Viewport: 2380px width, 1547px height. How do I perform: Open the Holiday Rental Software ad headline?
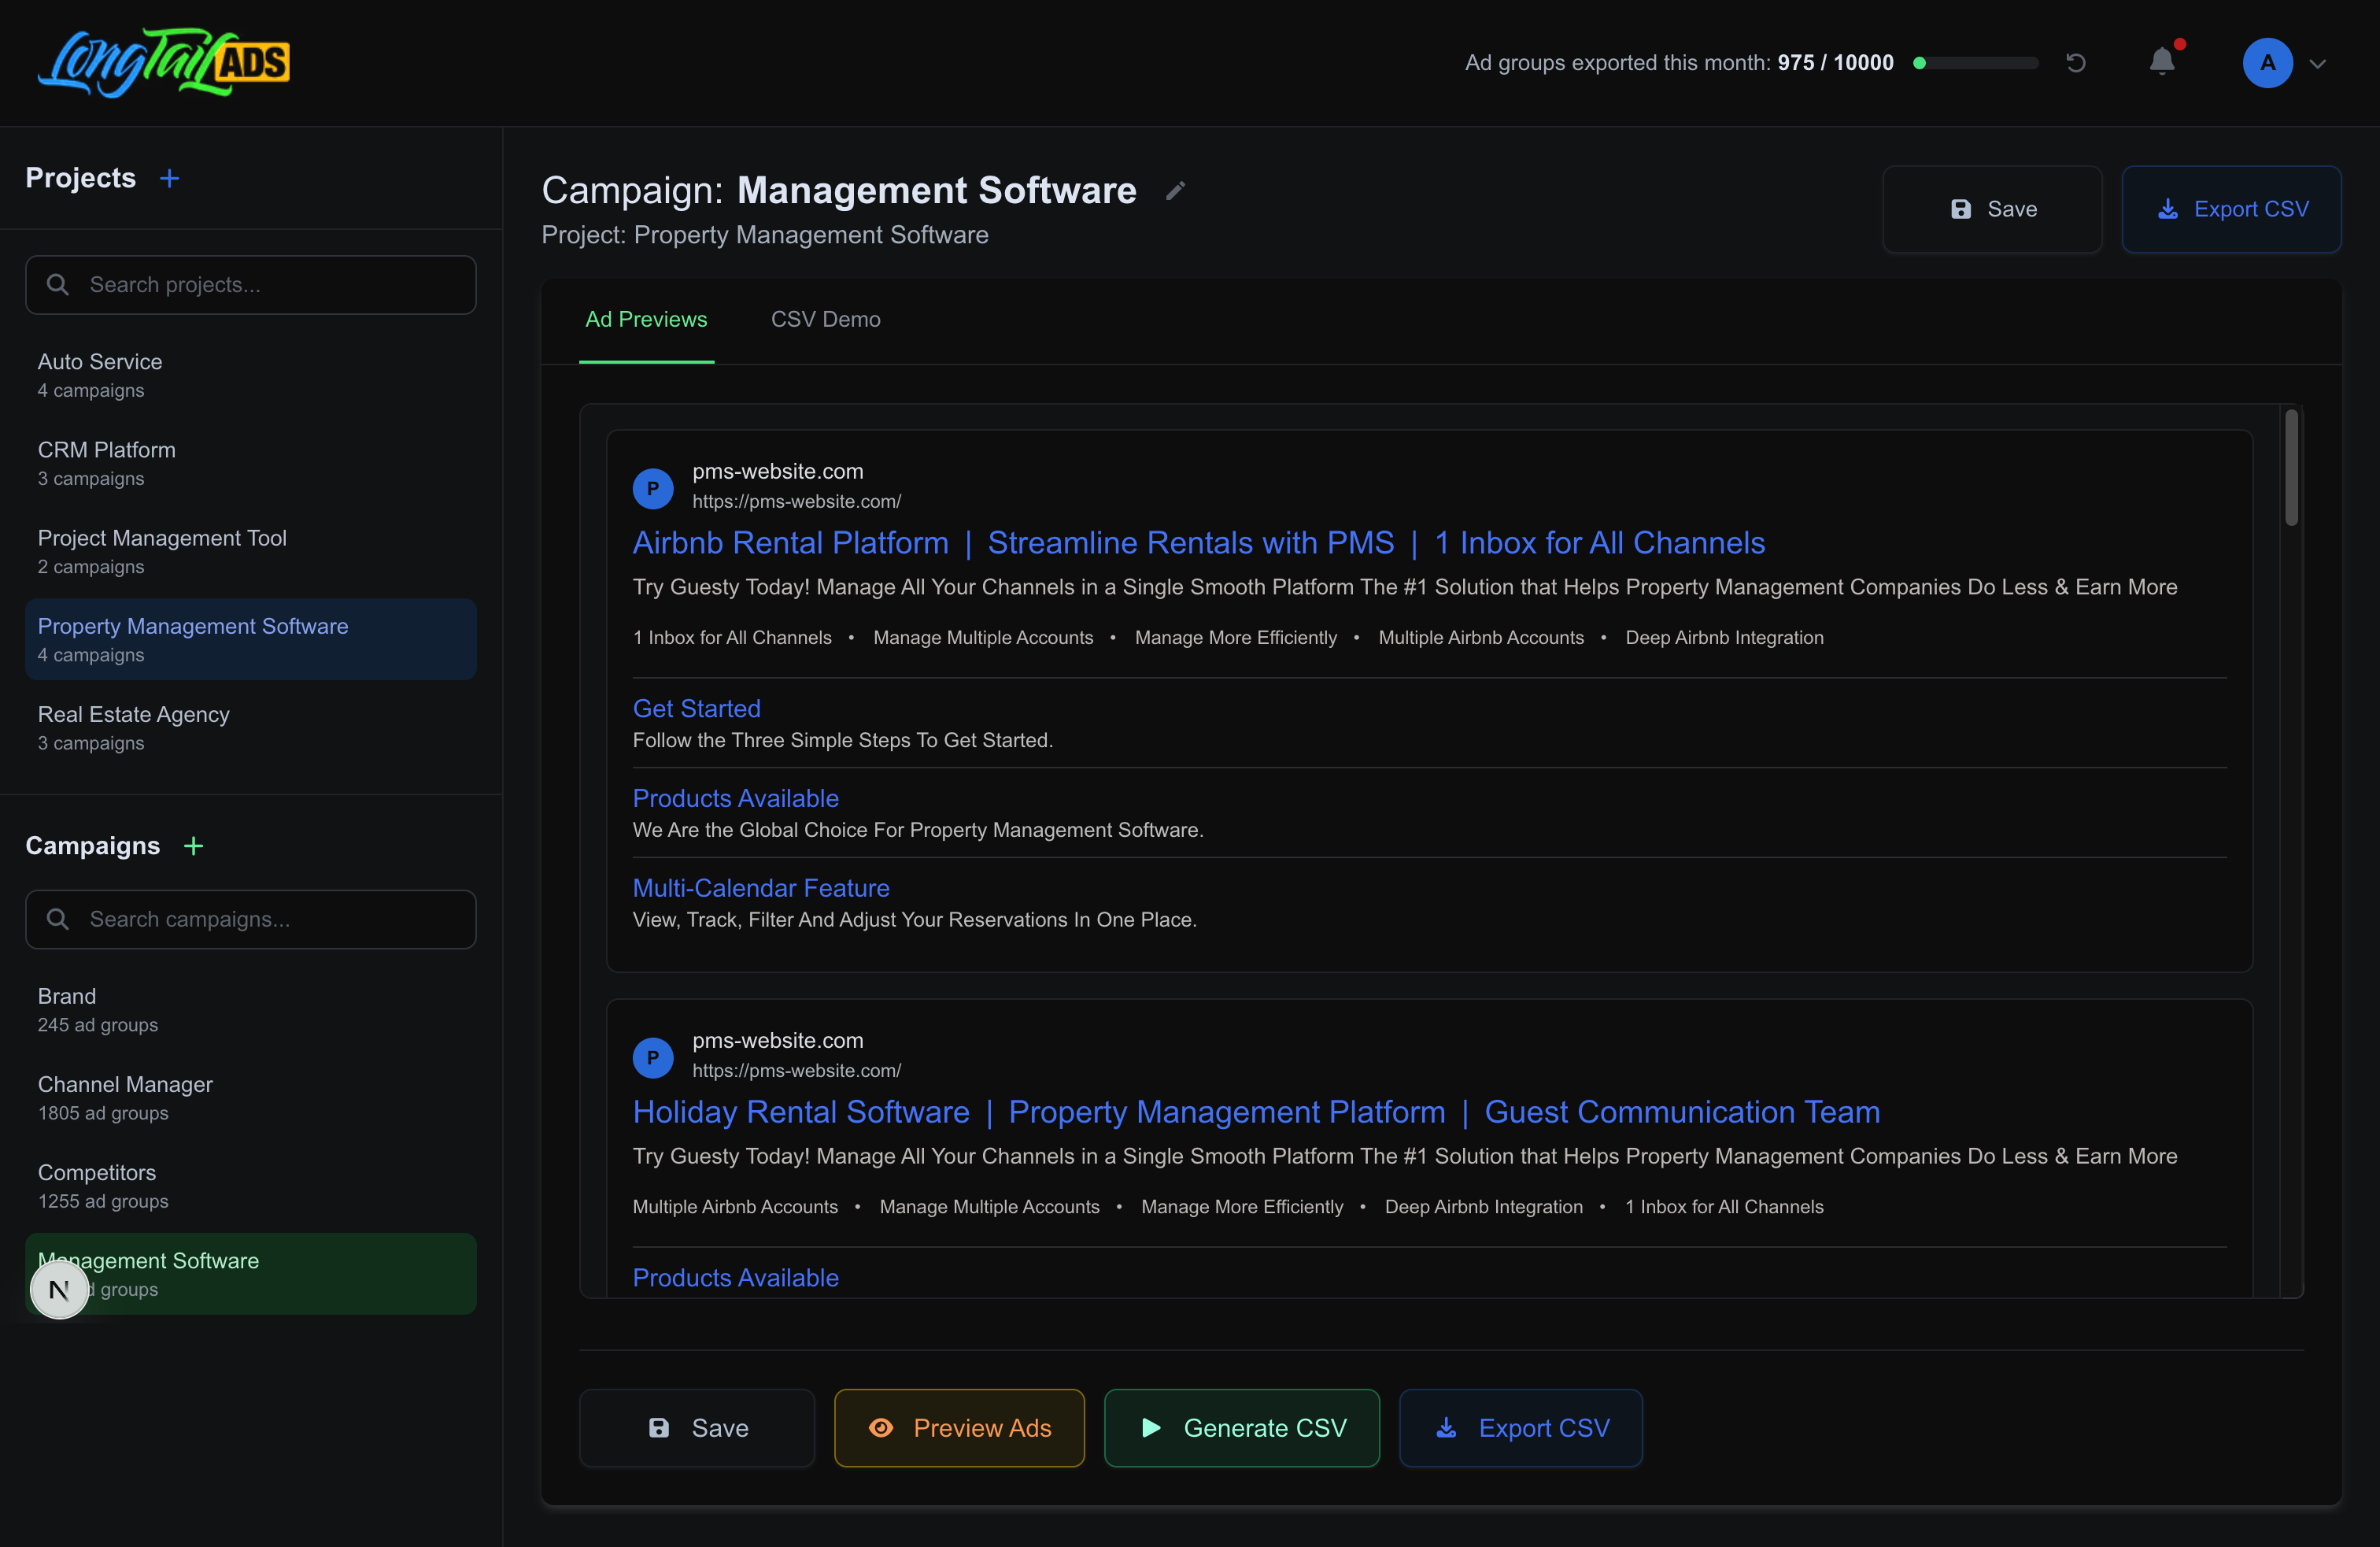[x=1256, y=1111]
